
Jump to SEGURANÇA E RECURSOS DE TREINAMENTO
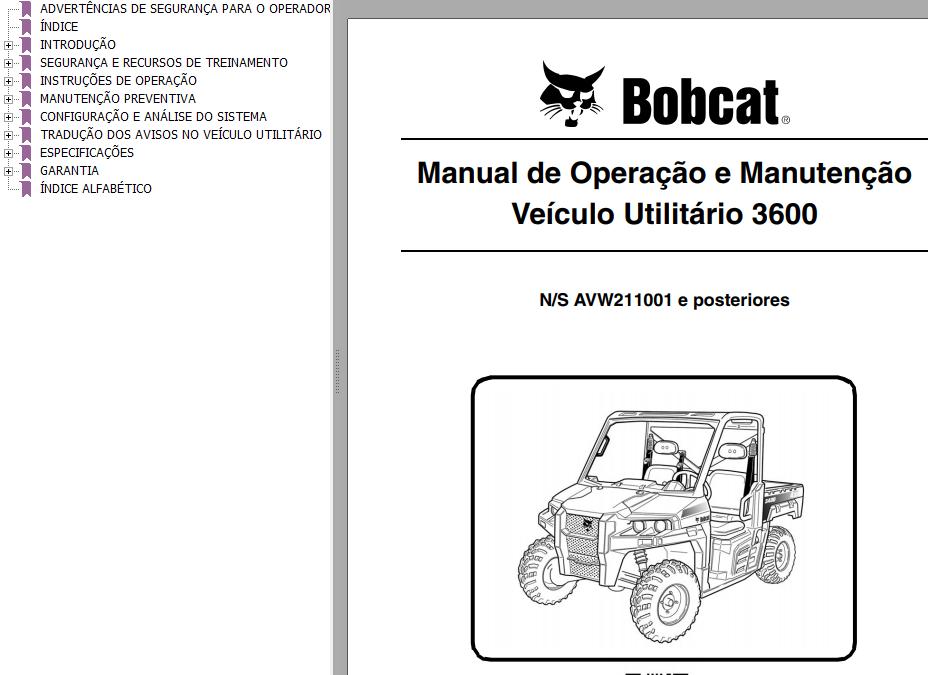(164, 63)
